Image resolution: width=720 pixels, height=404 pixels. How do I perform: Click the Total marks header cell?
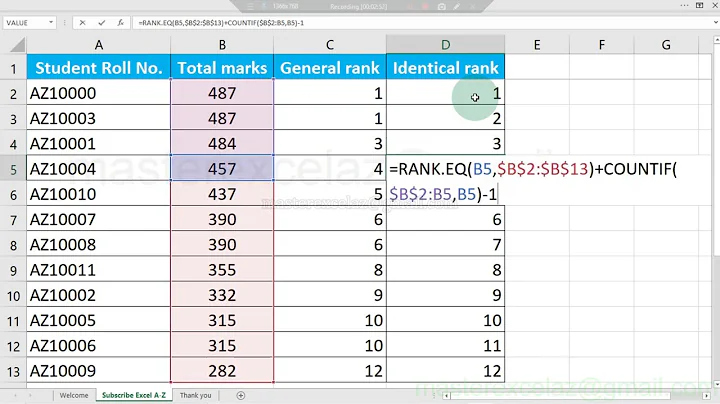[x=222, y=67]
